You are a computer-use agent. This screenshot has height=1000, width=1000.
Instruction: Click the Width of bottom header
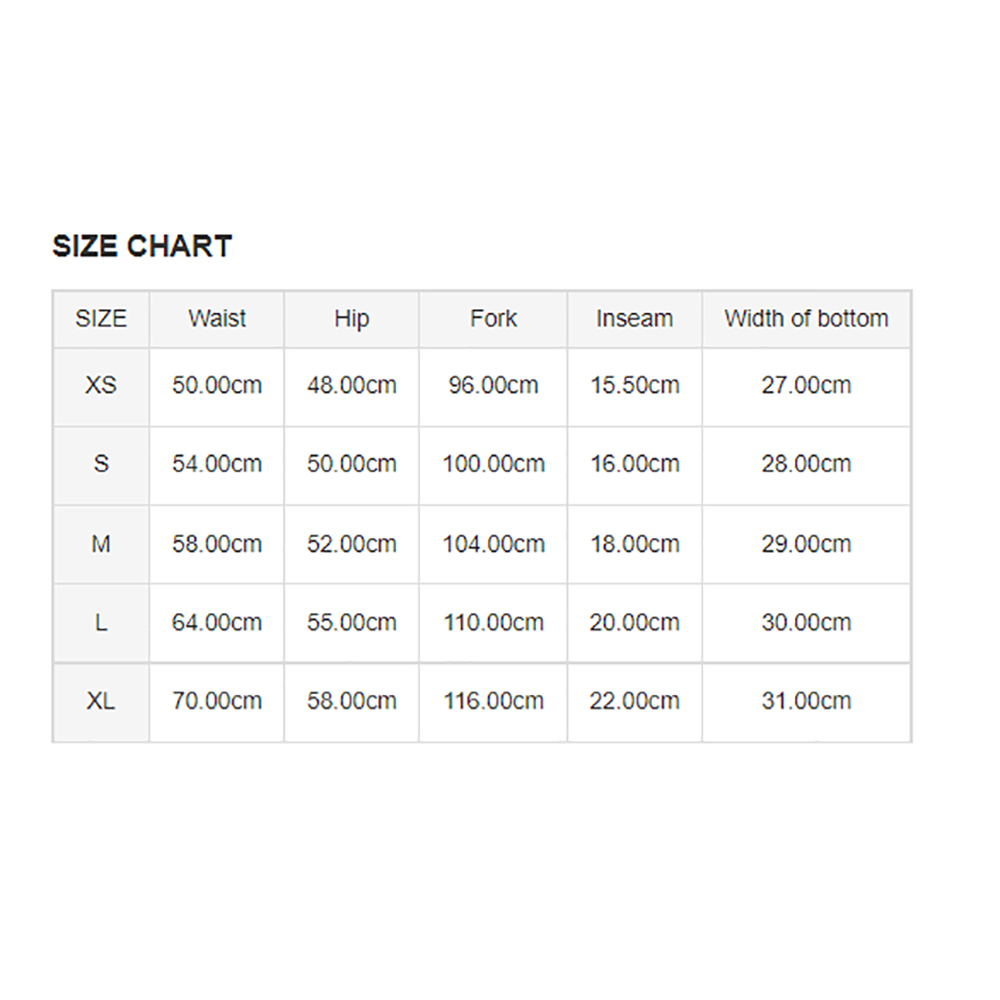pos(806,319)
